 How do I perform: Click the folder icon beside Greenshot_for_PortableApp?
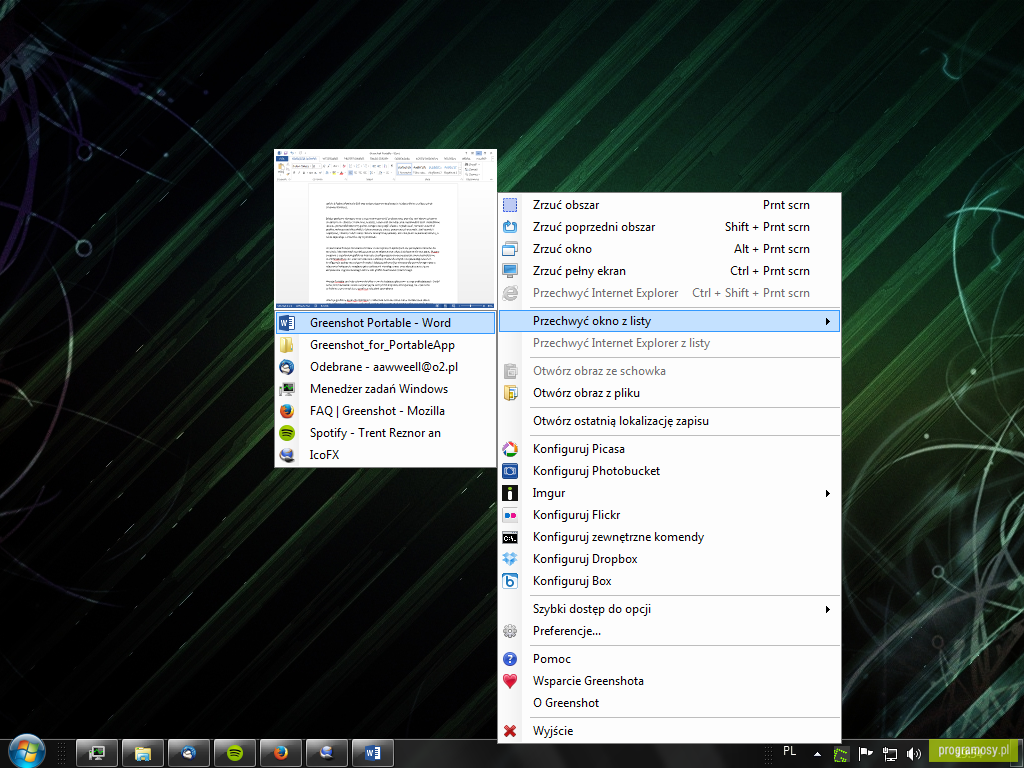[287, 345]
